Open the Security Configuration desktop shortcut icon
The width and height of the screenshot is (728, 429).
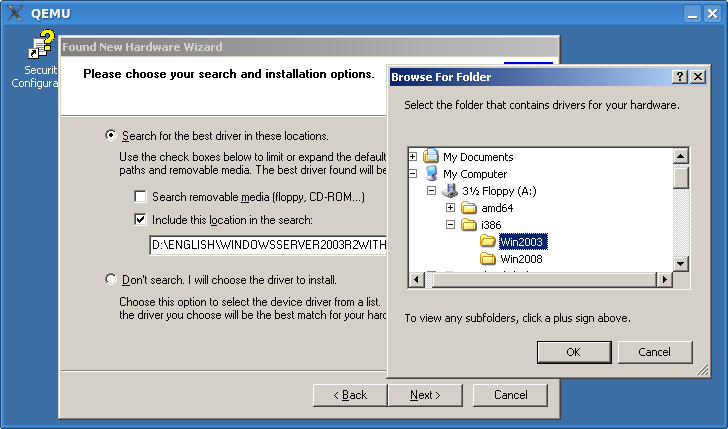(41, 45)
